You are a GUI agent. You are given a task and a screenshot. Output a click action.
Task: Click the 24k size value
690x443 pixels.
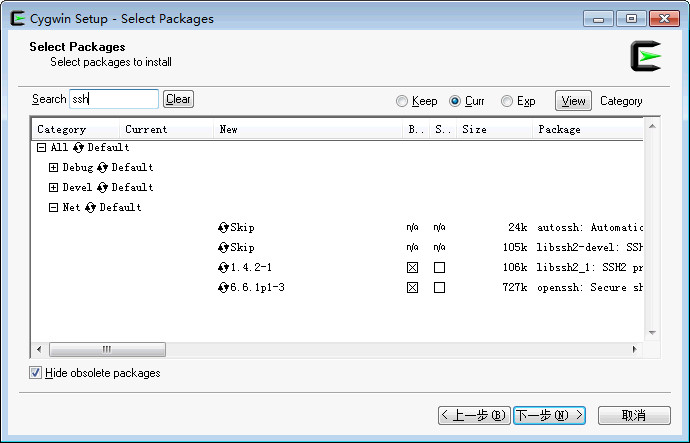(518, 227)
